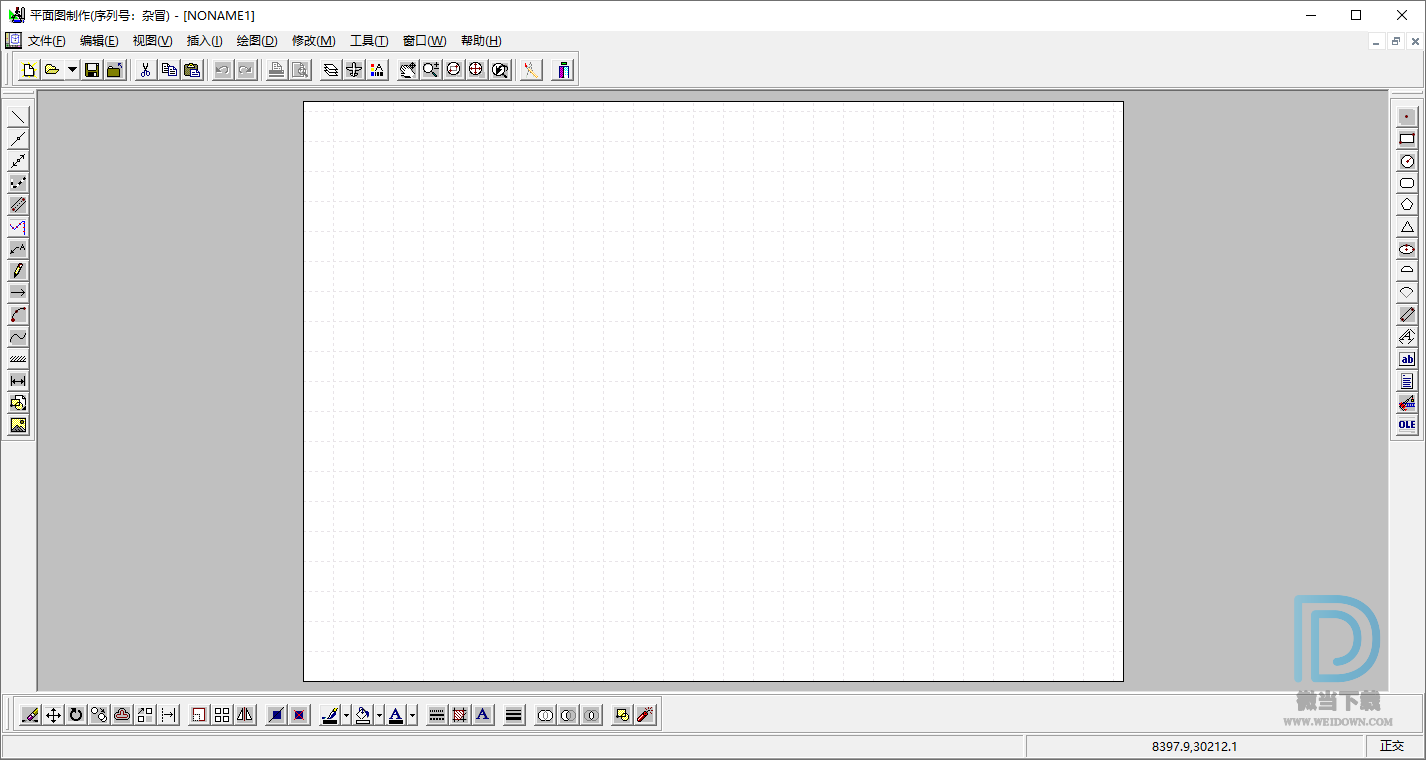
Task: Click the print icon in toolbar
Action: [276, 70]
